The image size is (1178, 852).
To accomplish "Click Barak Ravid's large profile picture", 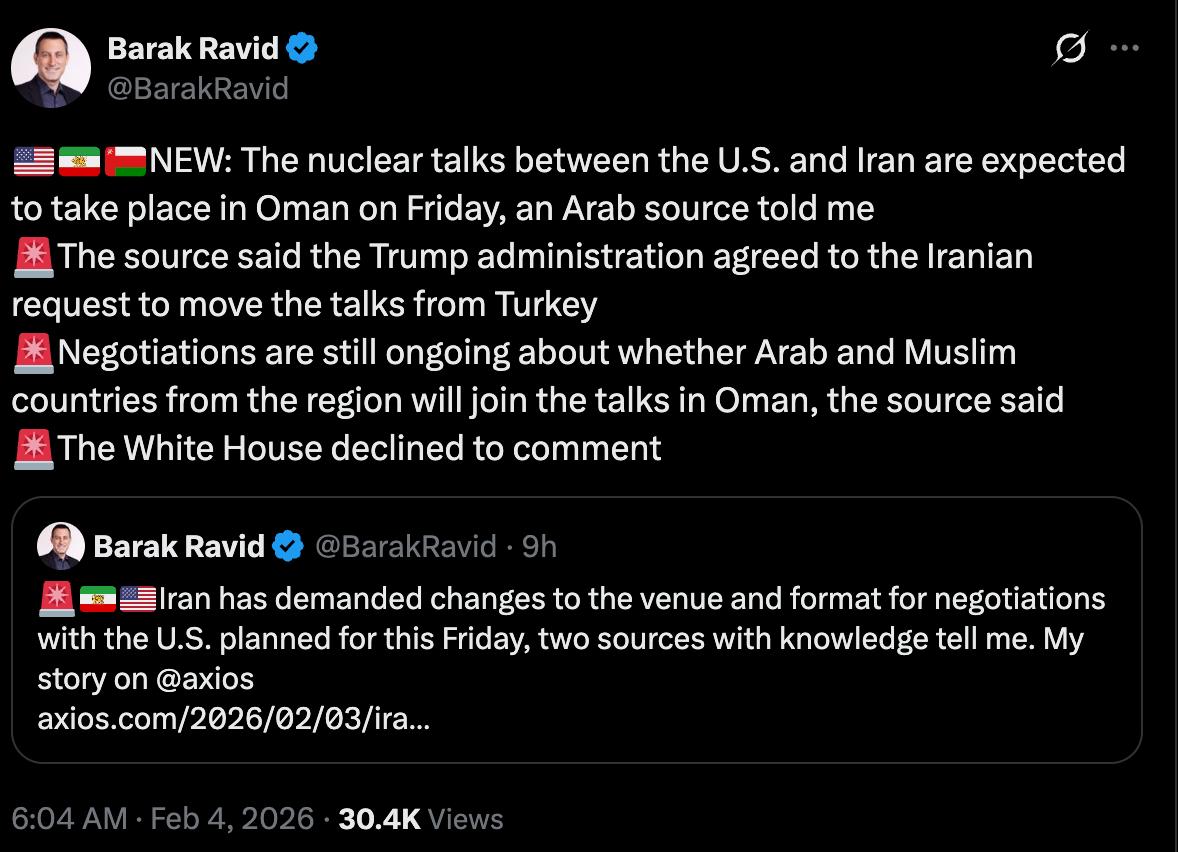I will point(51,67).
